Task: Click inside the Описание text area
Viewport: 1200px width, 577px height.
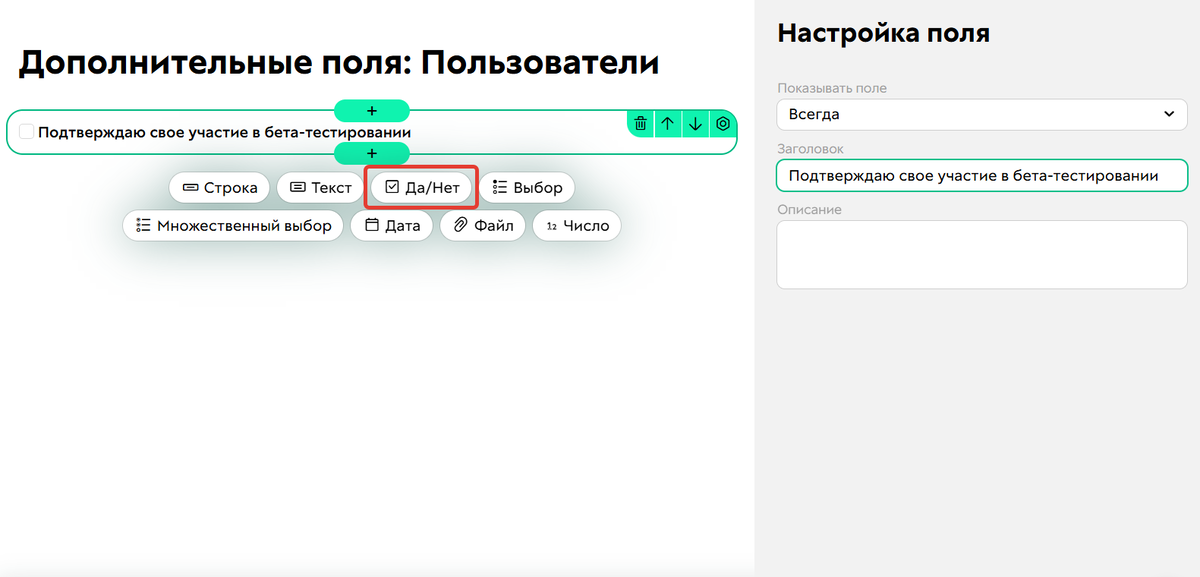Action: click(x=981, y=253)
